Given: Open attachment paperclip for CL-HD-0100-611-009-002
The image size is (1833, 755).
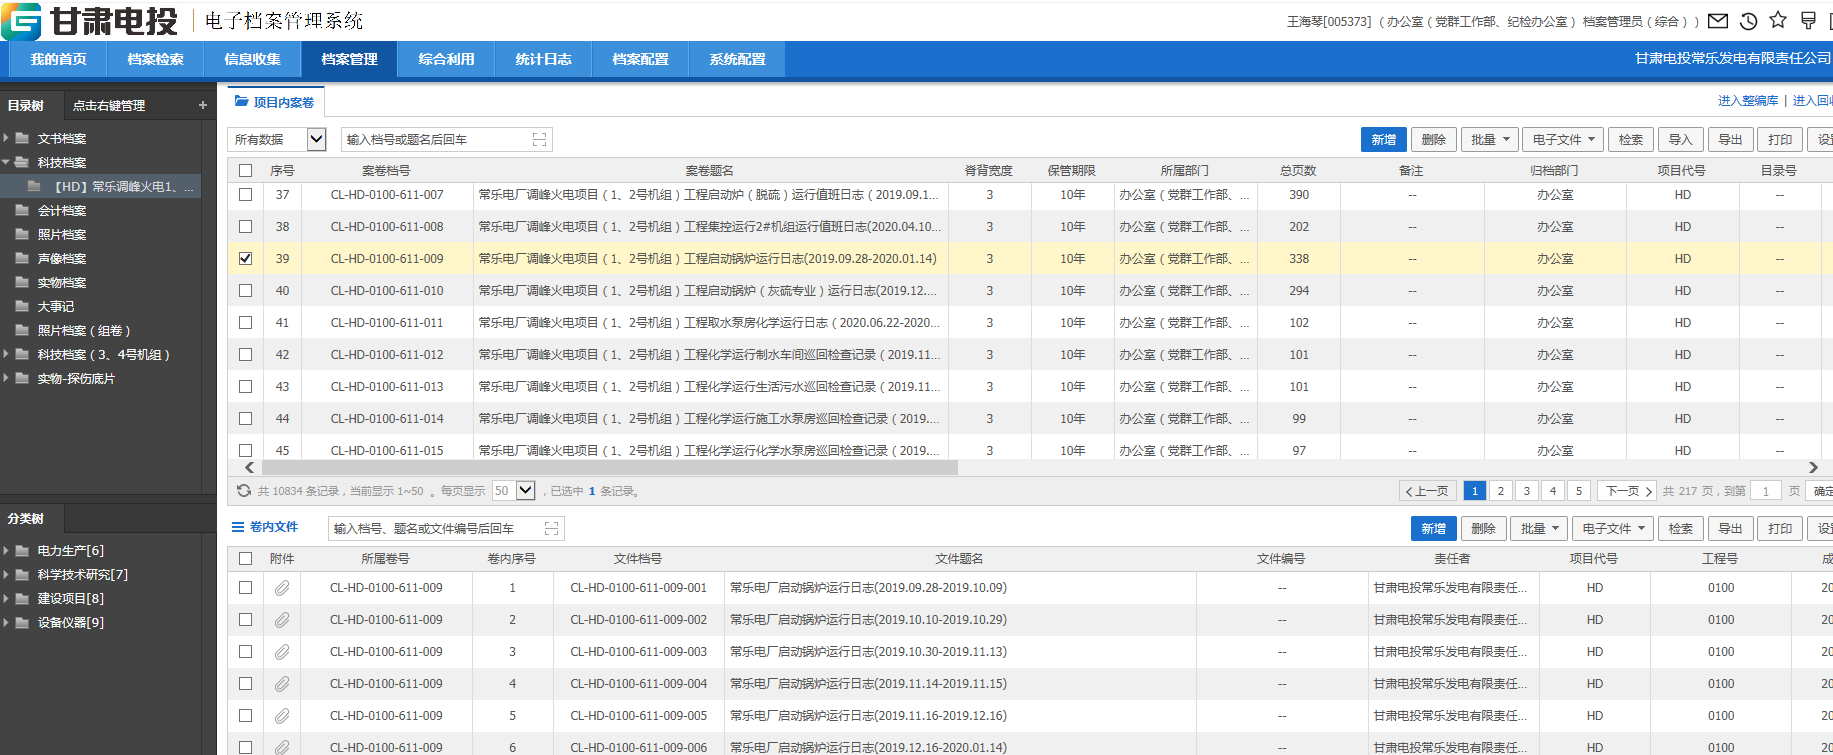Looking at the screenshot, I should coord(283,620).
